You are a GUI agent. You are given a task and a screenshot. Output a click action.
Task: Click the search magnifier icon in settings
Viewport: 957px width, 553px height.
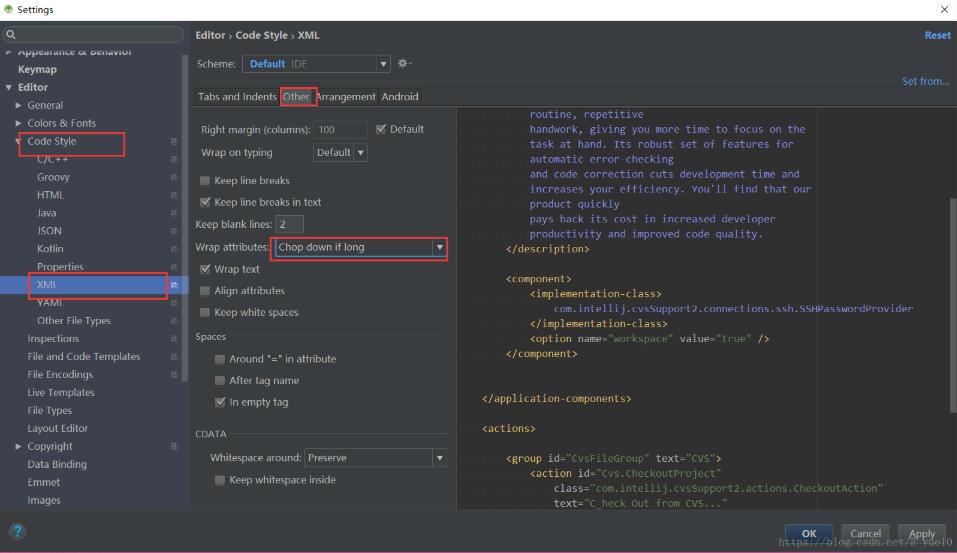[11, 35]
